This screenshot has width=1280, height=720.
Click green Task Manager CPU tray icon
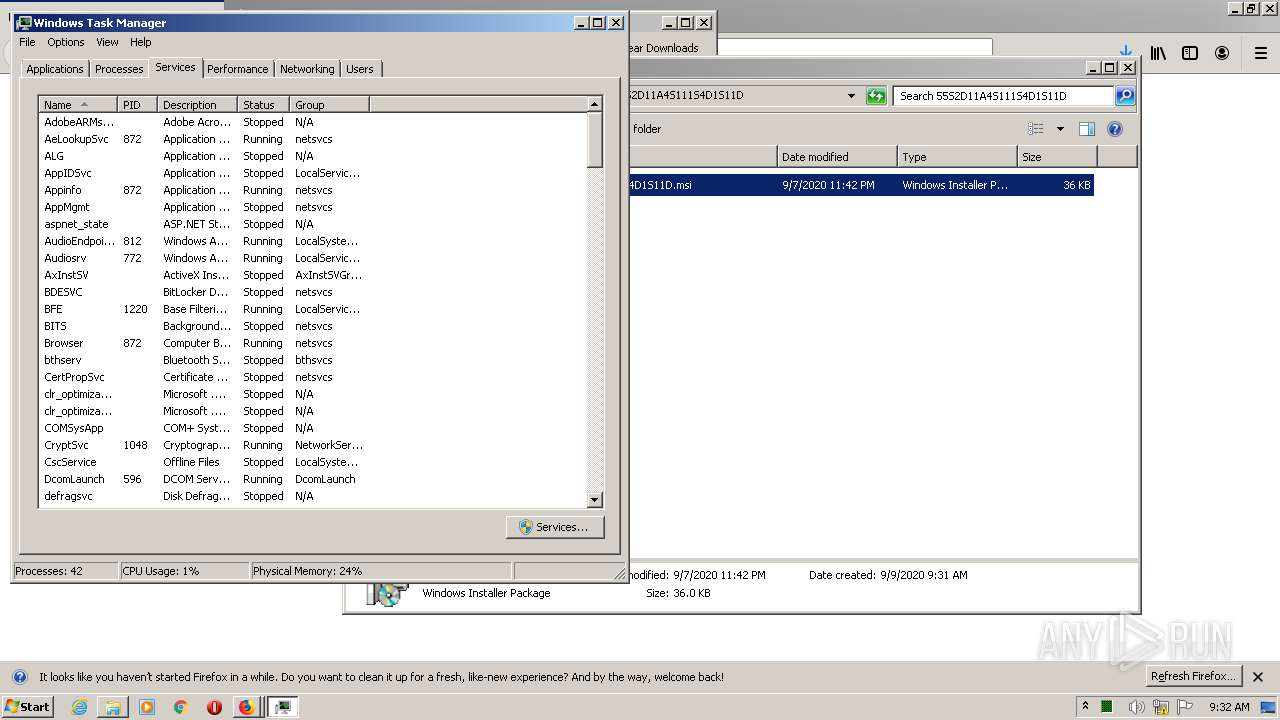[x=1107, y=707]
